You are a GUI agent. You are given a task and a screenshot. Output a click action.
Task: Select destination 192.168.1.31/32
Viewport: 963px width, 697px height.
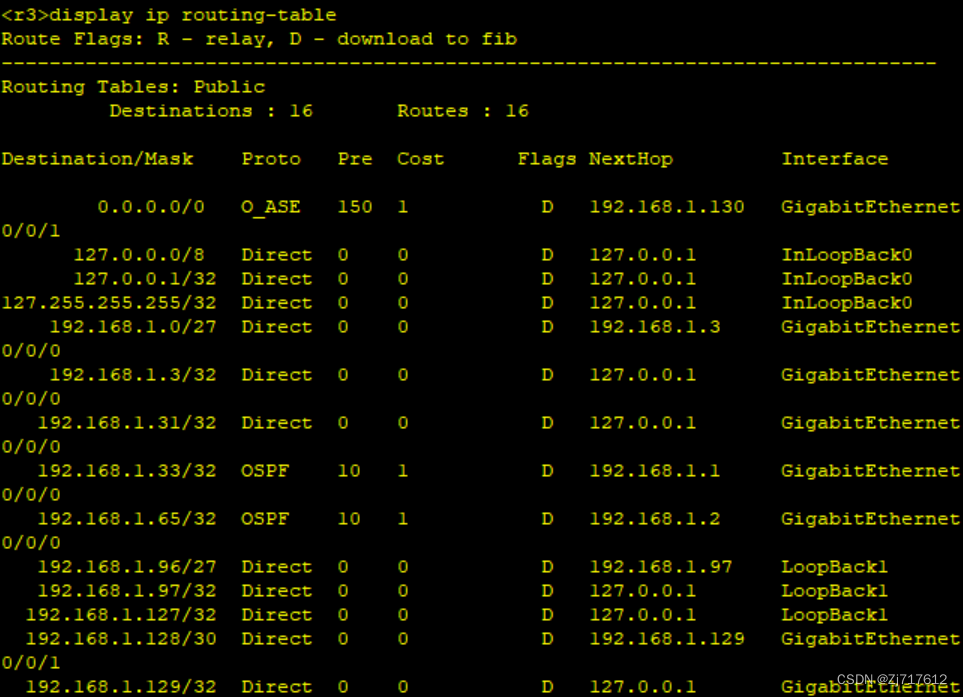[127, 422]
